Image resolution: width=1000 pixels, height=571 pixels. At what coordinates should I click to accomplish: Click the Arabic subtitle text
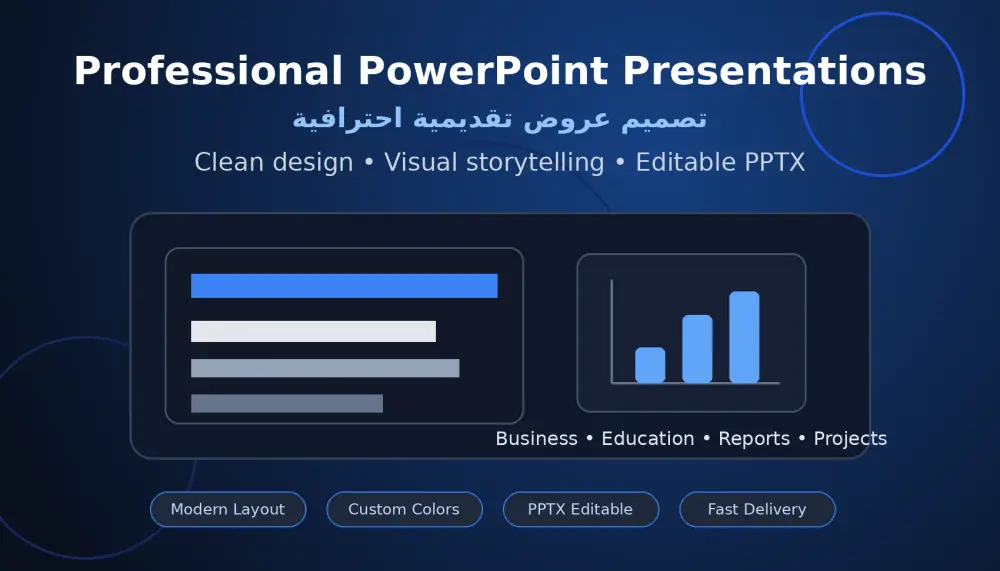[x=499, y=119]
